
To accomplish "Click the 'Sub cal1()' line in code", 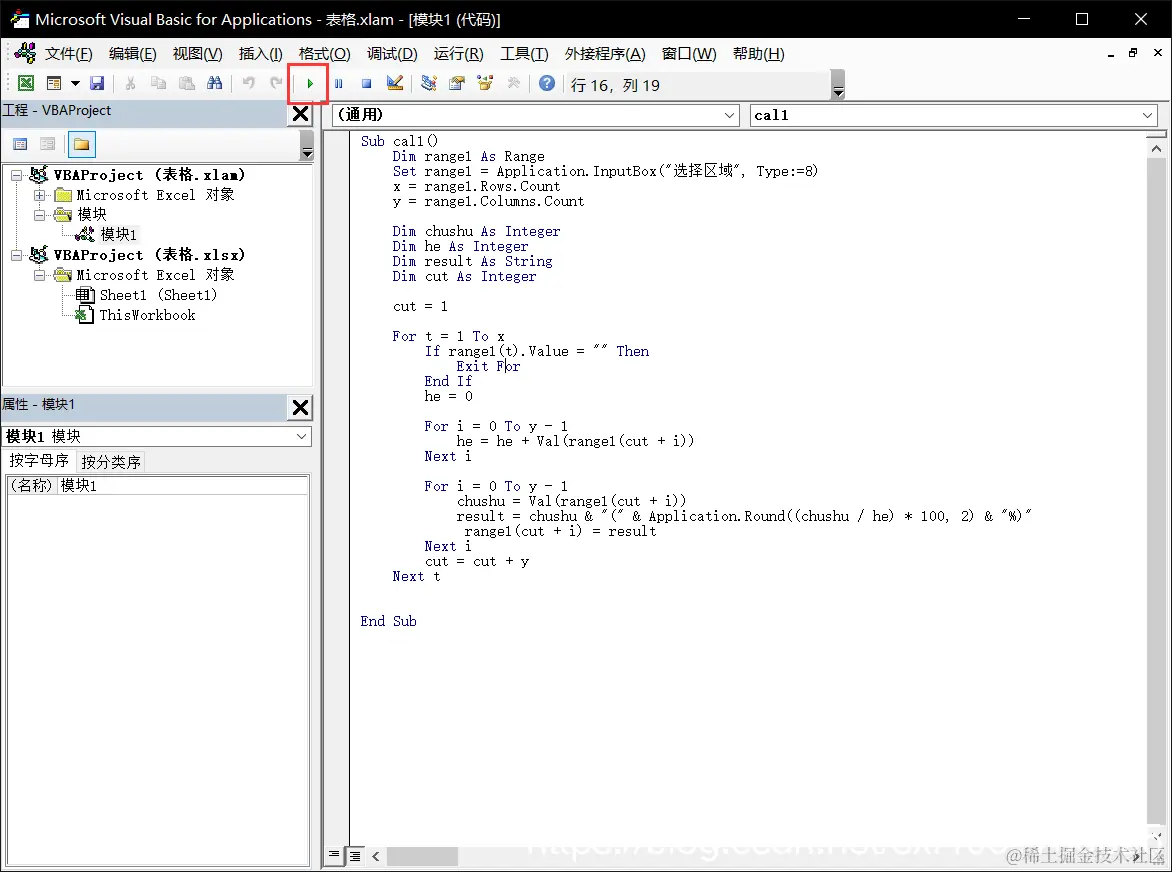I will tap(399, 141).
